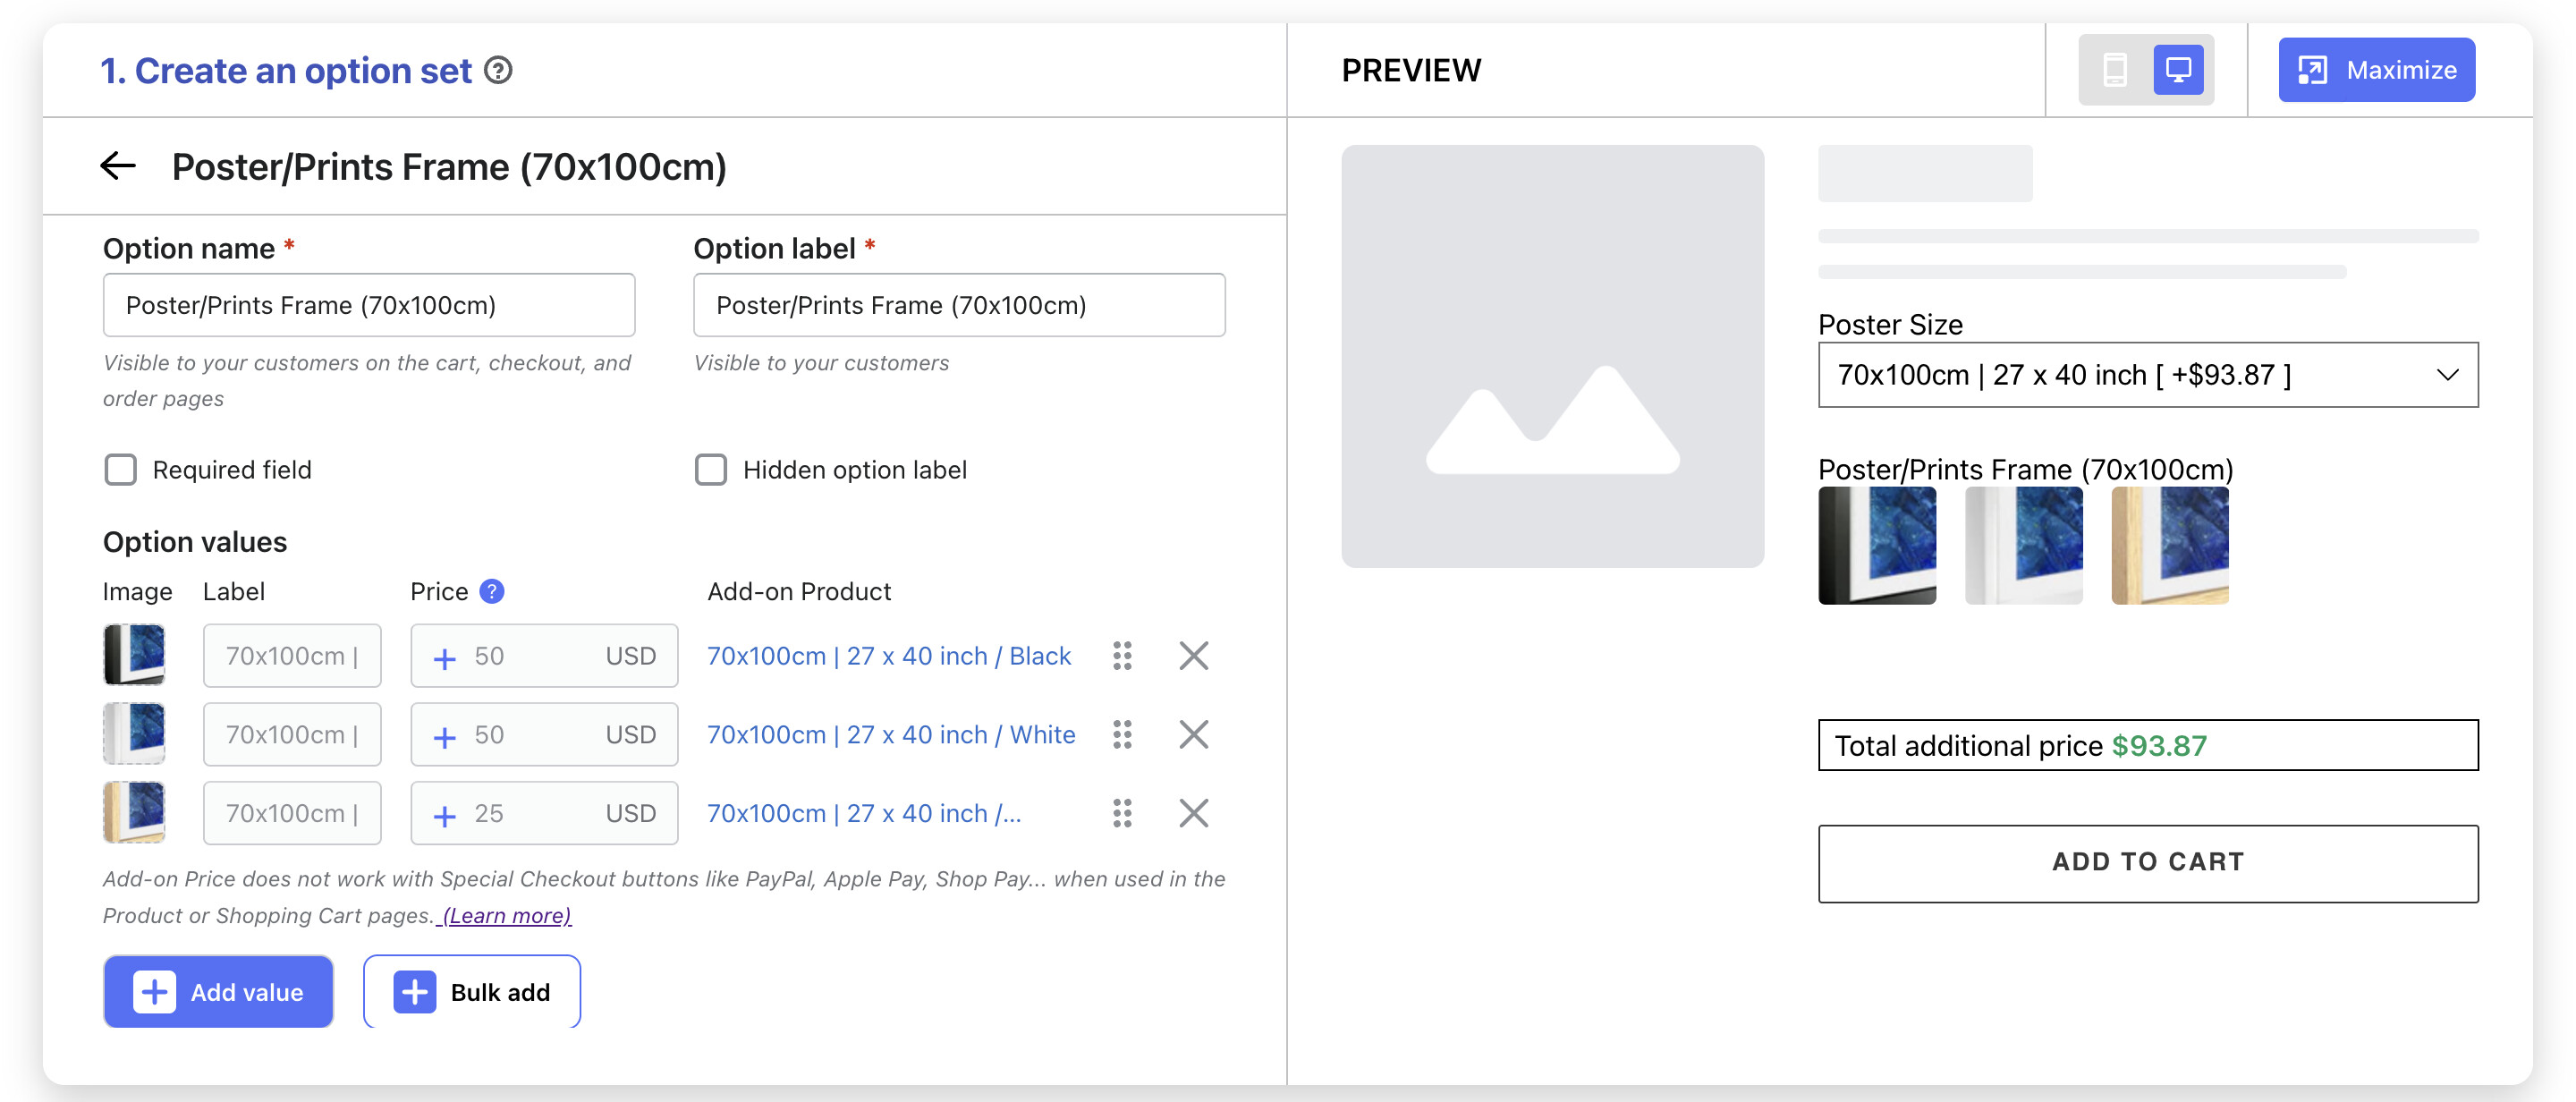Click the Bulk add button
The image size is (2576, 1102).
[471, 992]
